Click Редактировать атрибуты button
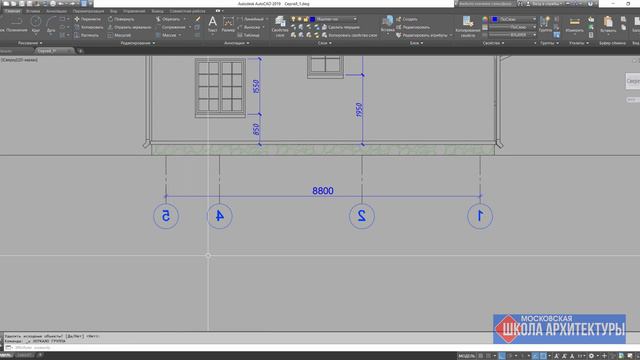Image resolution: width=640 pixels, height=360 pixels. tap(422, 36)
